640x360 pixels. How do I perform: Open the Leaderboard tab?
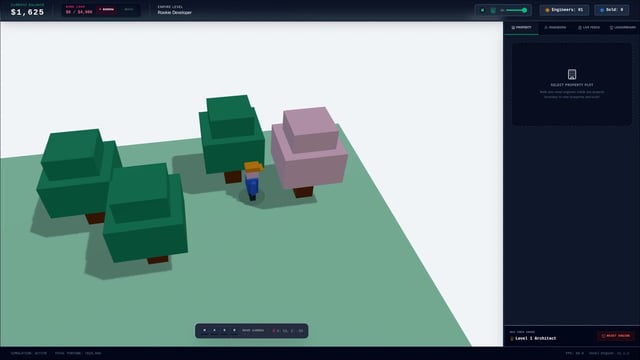click(622, 27)
